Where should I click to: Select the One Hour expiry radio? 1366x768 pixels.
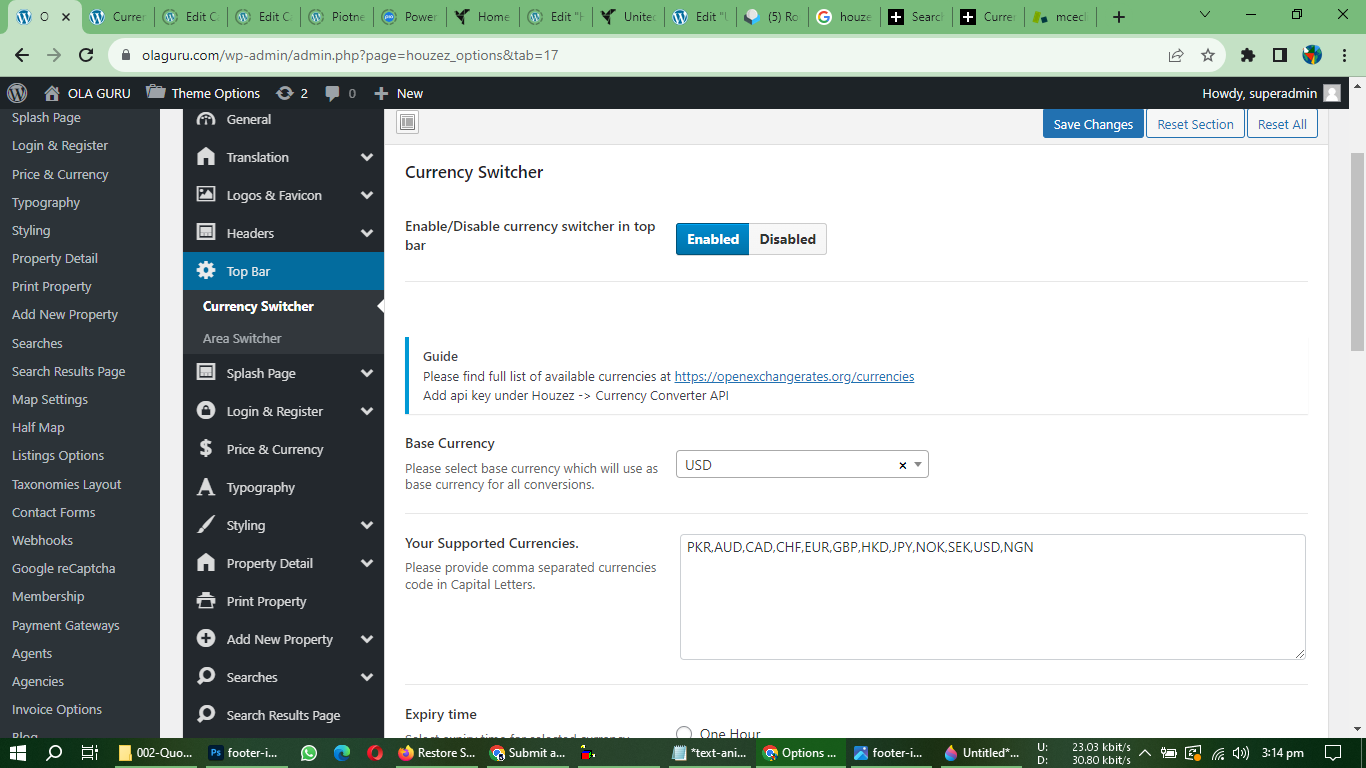(684, 734)
